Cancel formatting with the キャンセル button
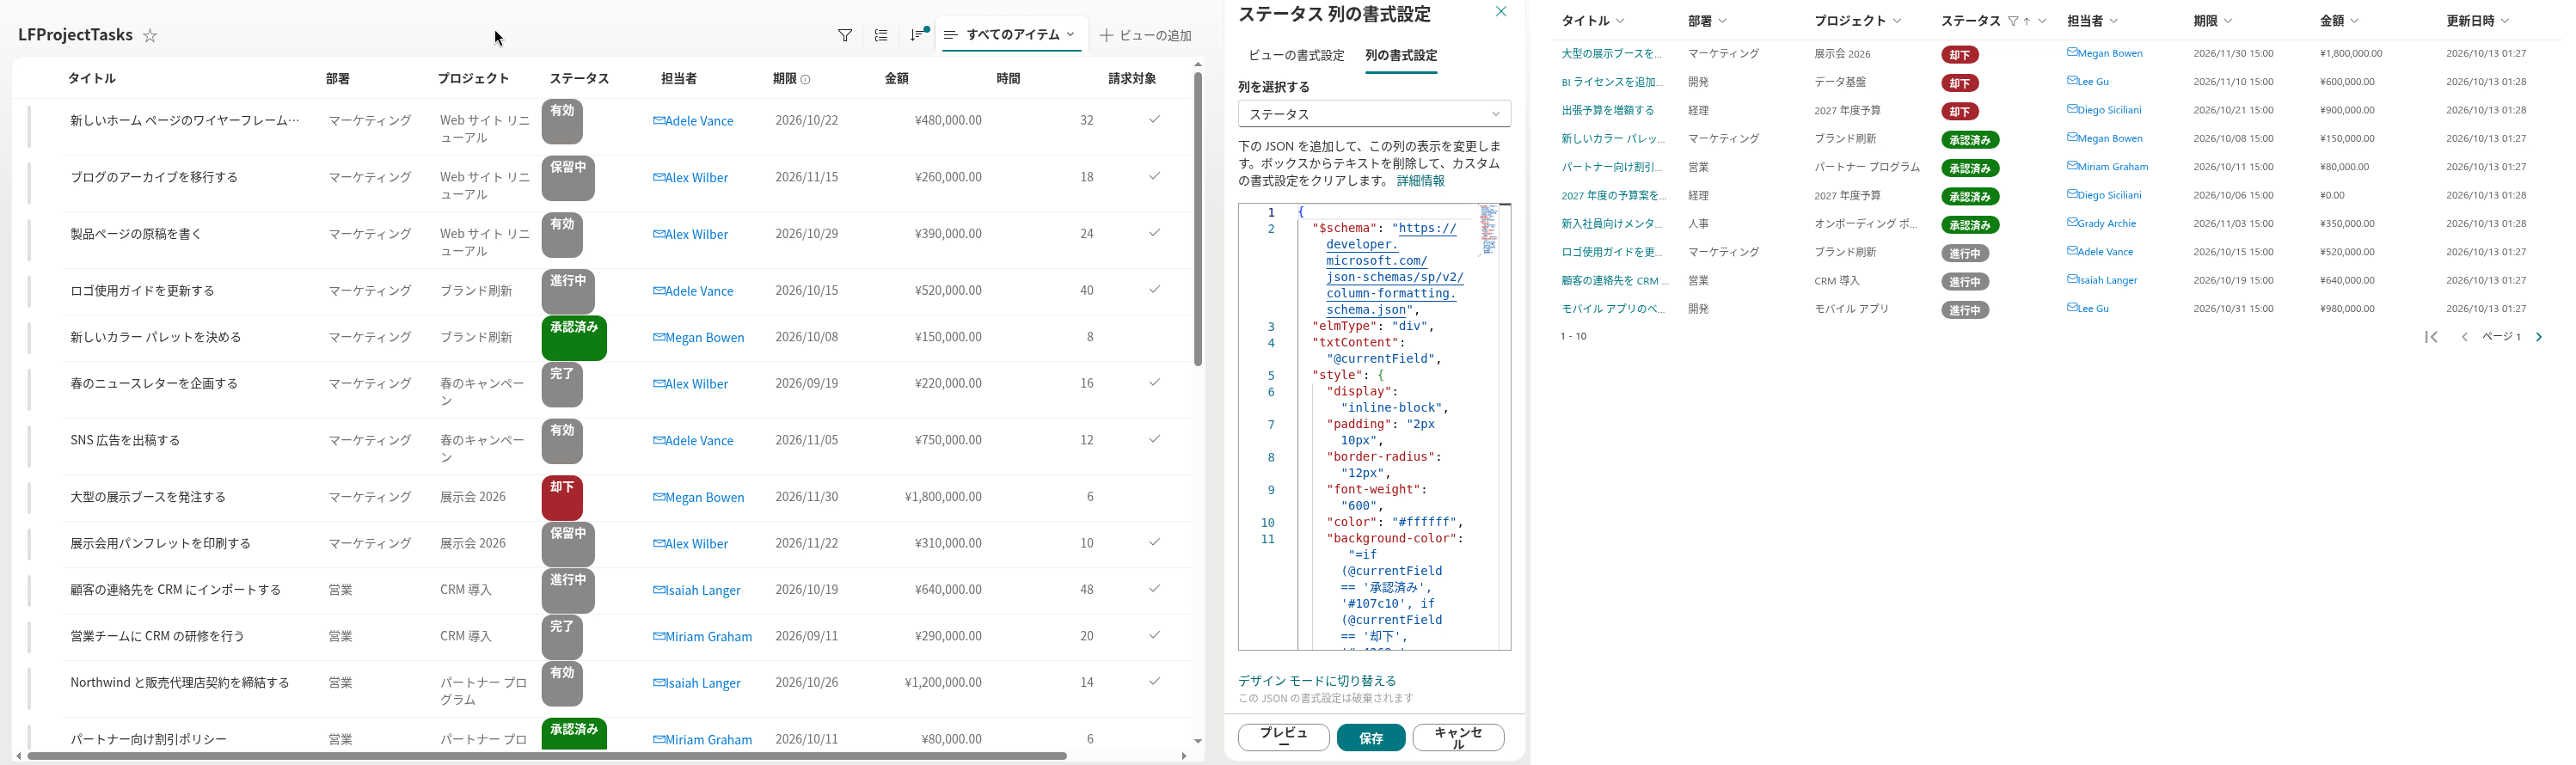The height and width of the screenshot is (765, 2576). pyautogui.click(x=1458, y=738)
